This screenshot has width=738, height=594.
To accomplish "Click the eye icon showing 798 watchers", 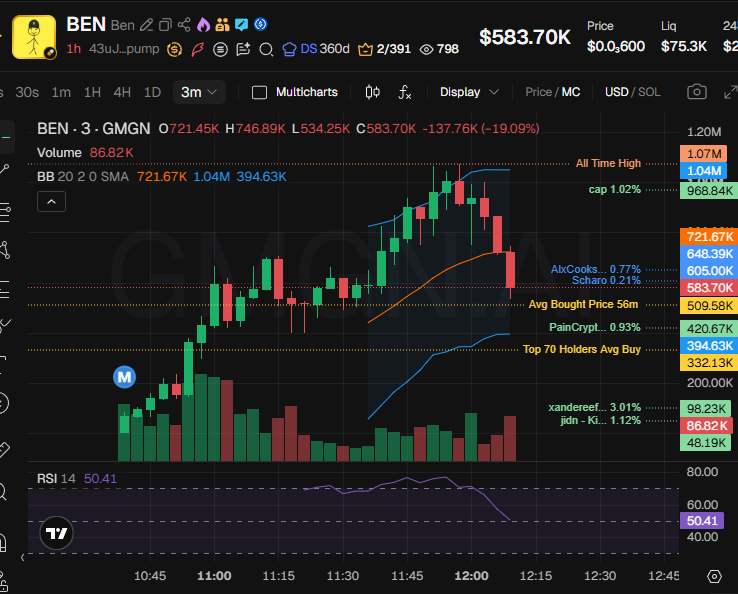I will coord(426,49).
